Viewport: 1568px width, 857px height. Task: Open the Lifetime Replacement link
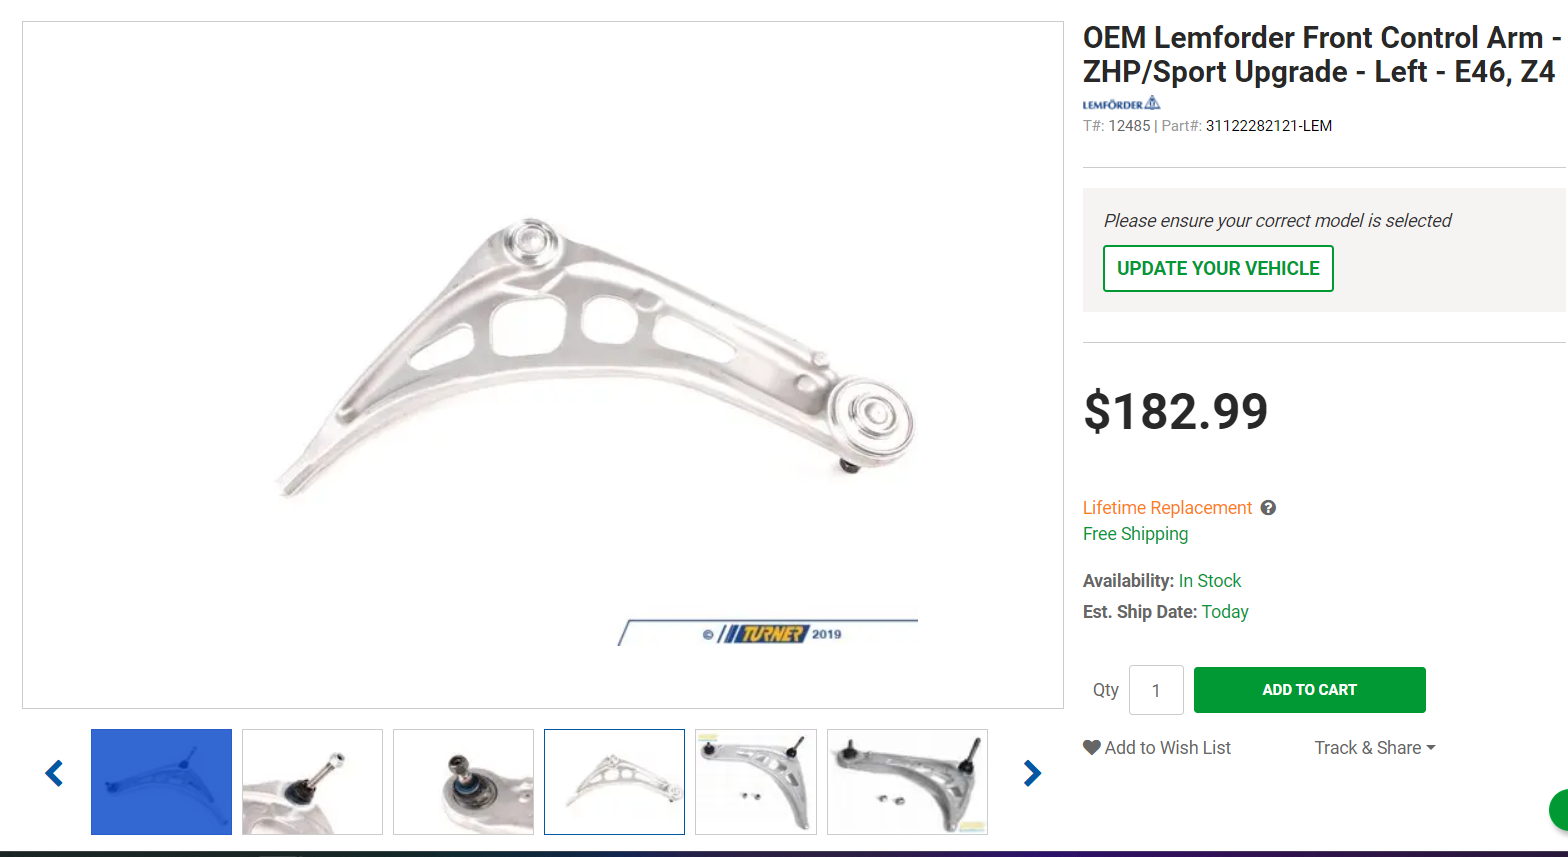[x=1167, y=508]
